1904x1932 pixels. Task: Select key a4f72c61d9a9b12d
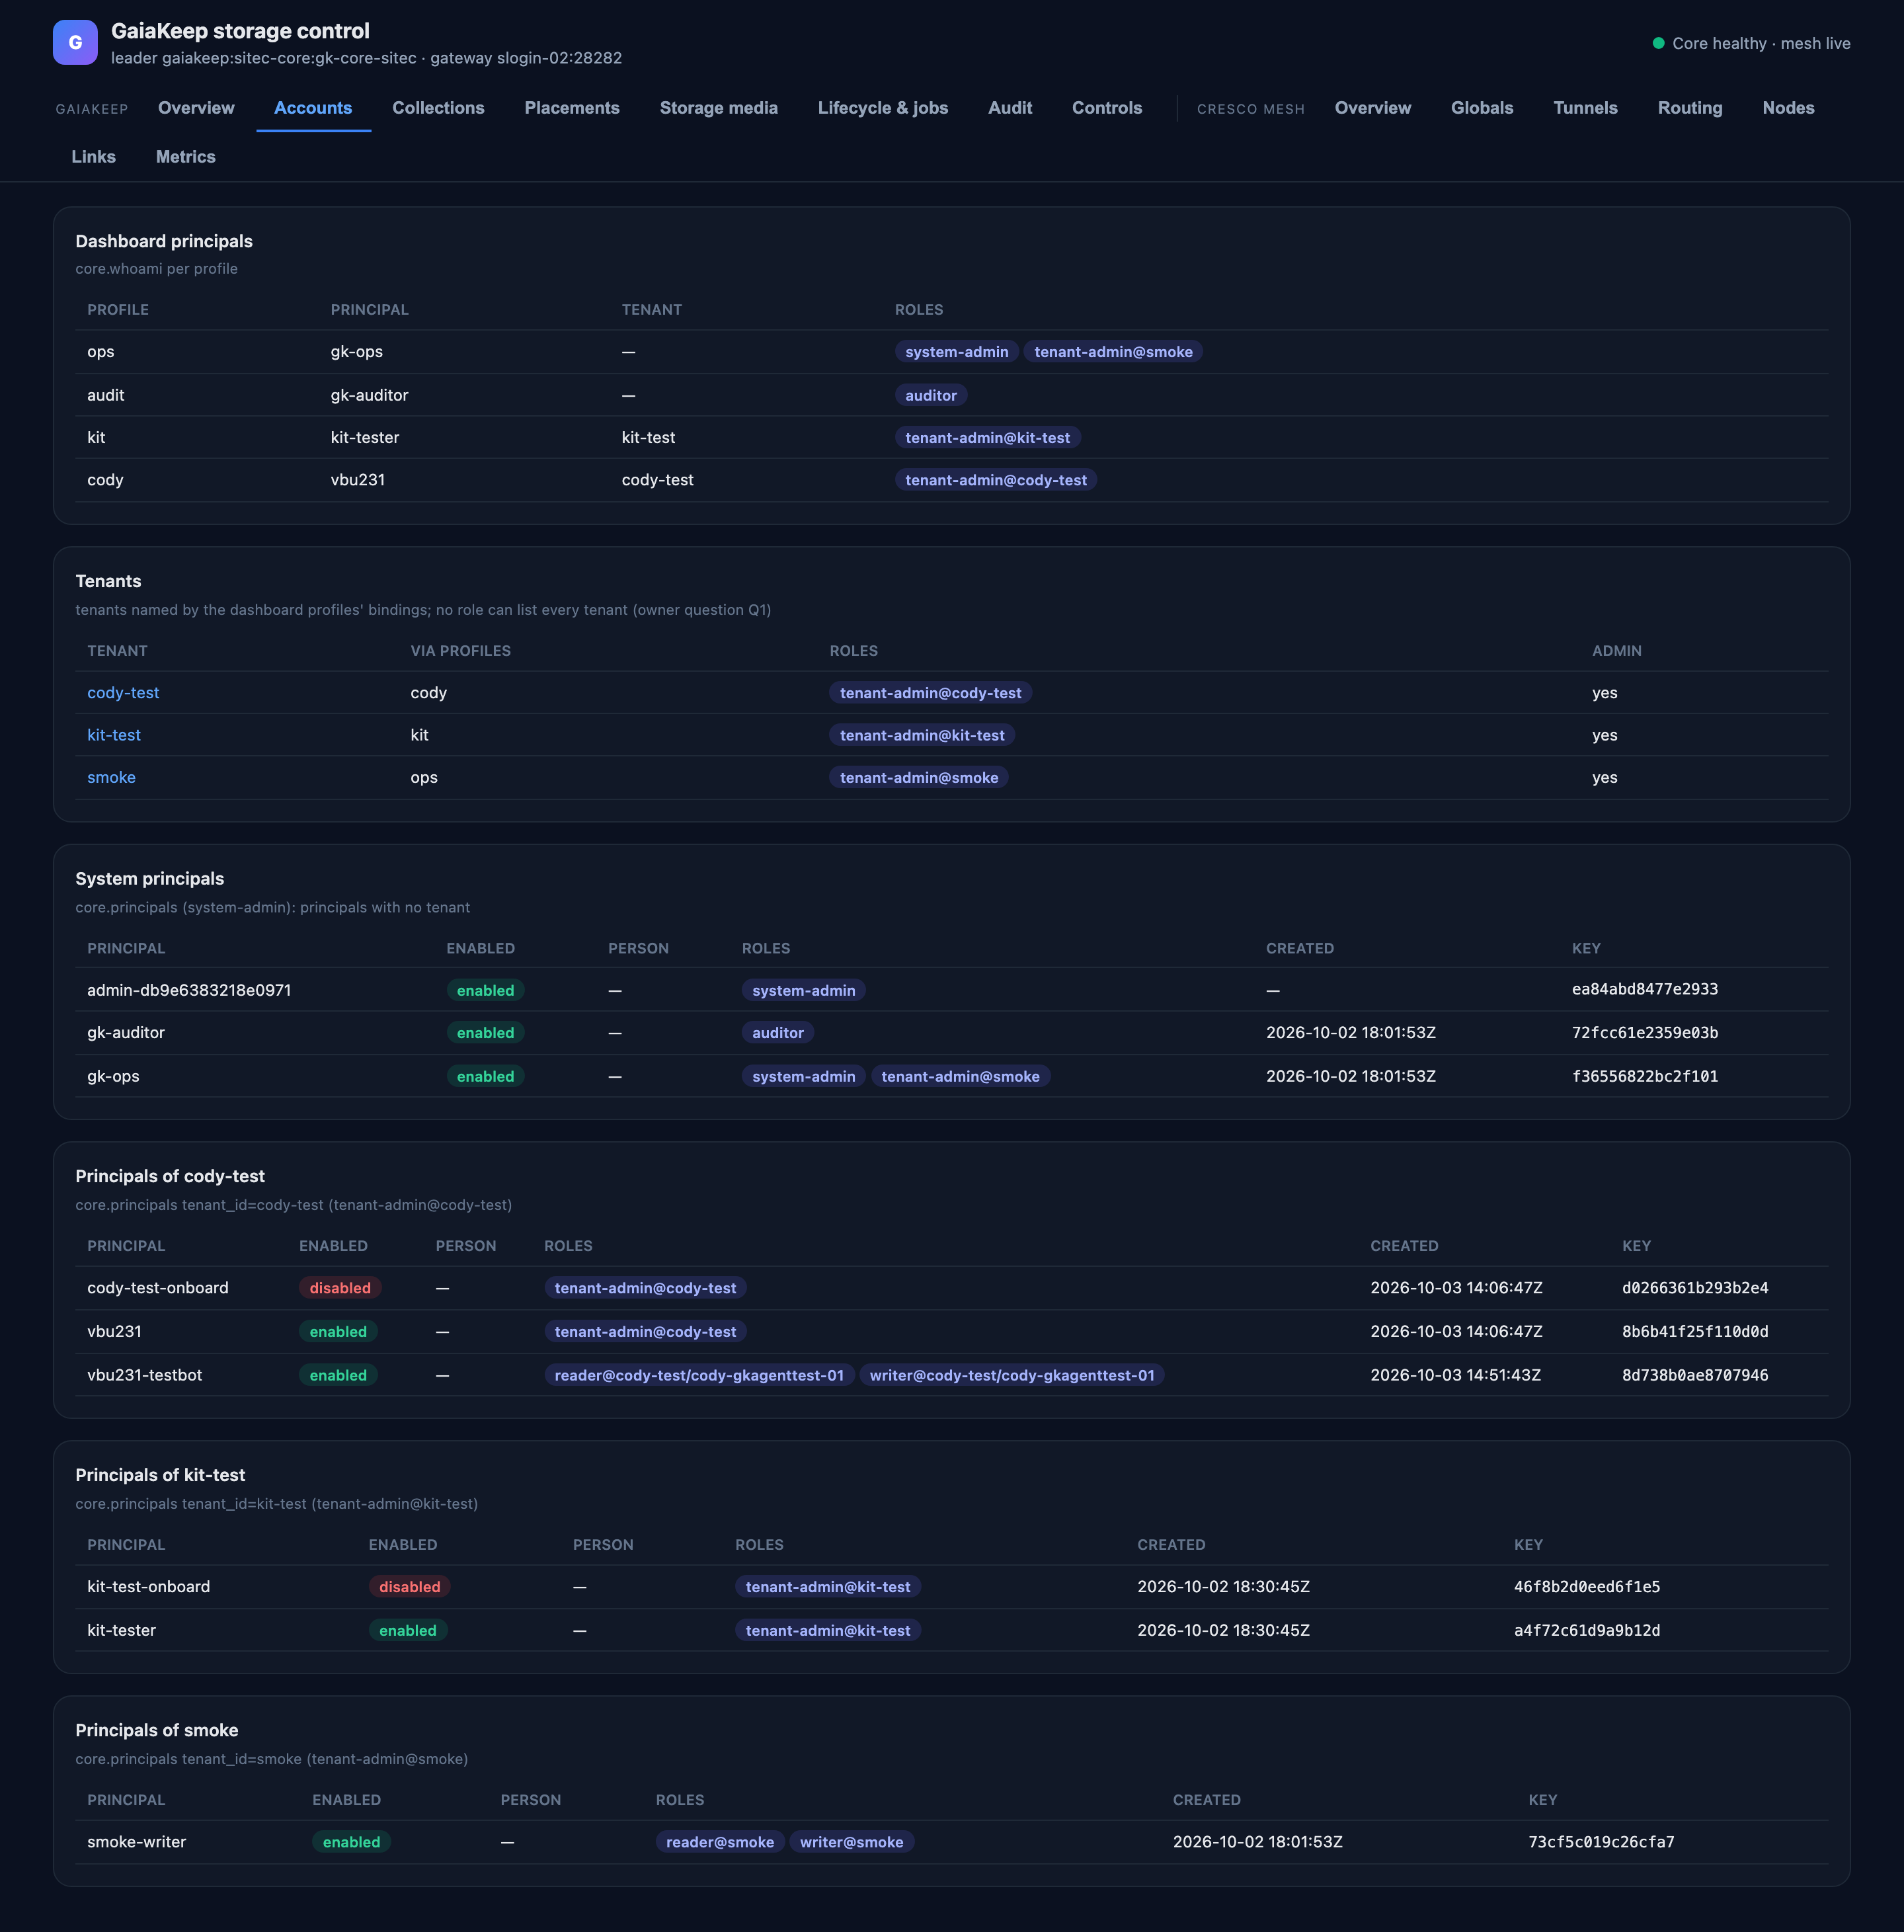coord(1587,1630)
